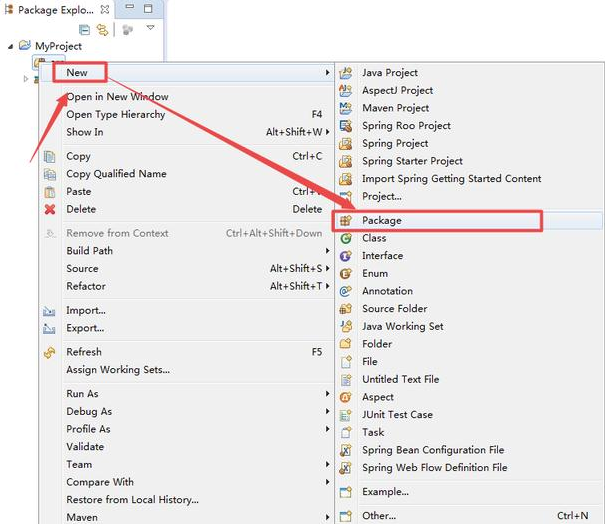Click the Collapse All icon in Package Explorer

coord(84,30)
